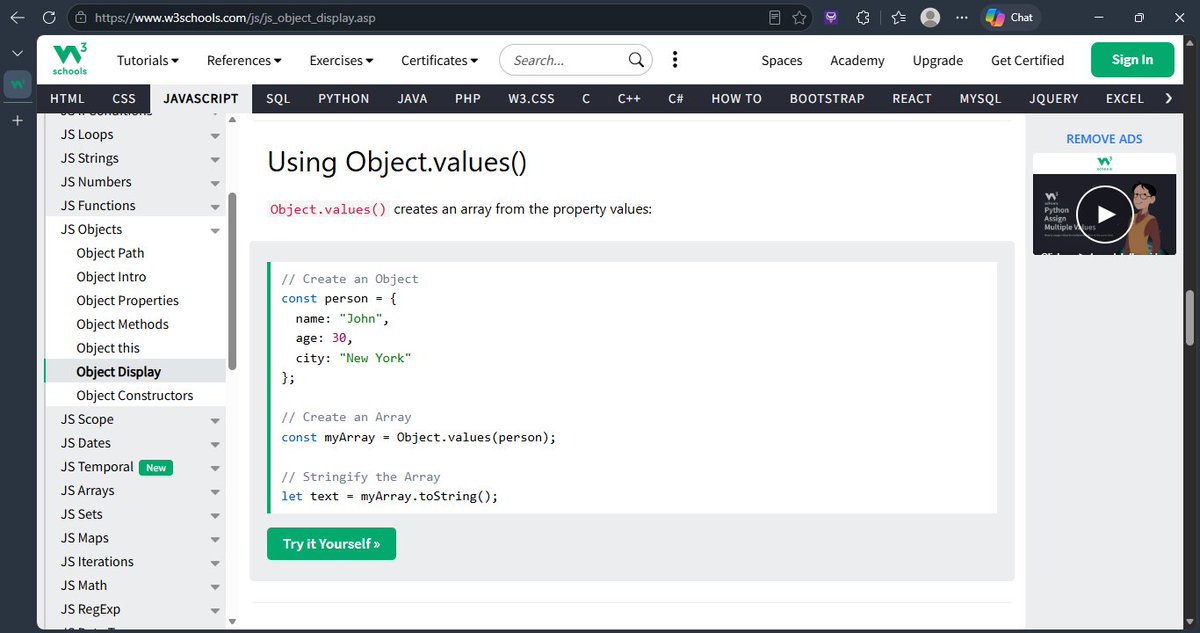Image resolution: width=1200 pixels, height=633 pixels.
Task: Click the Sign In button
Action: tap(1132, 60)
